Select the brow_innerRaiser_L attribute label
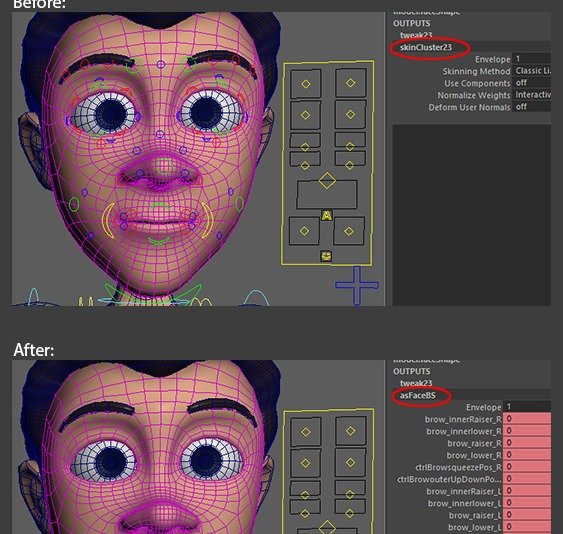The width and height of the screenshot is (563, 534). [x=464, y=492]
